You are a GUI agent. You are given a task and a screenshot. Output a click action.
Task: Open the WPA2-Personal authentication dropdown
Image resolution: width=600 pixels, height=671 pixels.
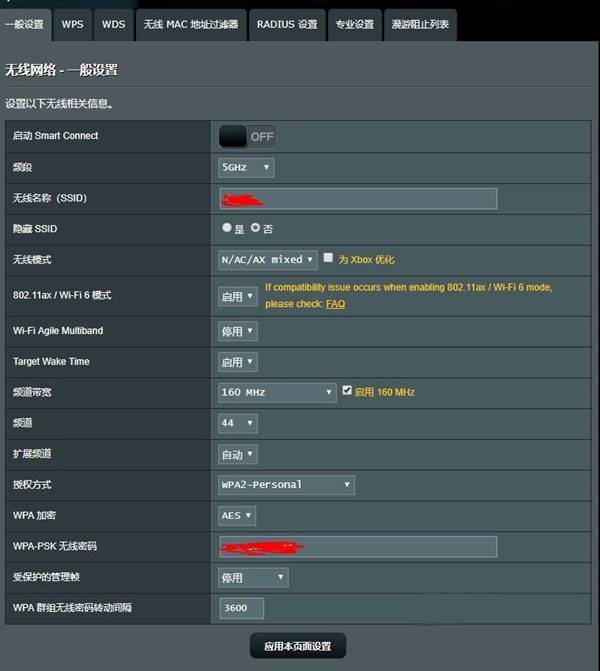pyautogui.click(x=286, y=485)
